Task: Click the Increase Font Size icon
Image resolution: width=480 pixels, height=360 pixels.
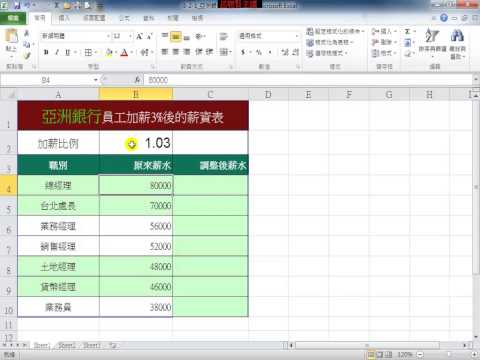Action: (x=139, y=36)
